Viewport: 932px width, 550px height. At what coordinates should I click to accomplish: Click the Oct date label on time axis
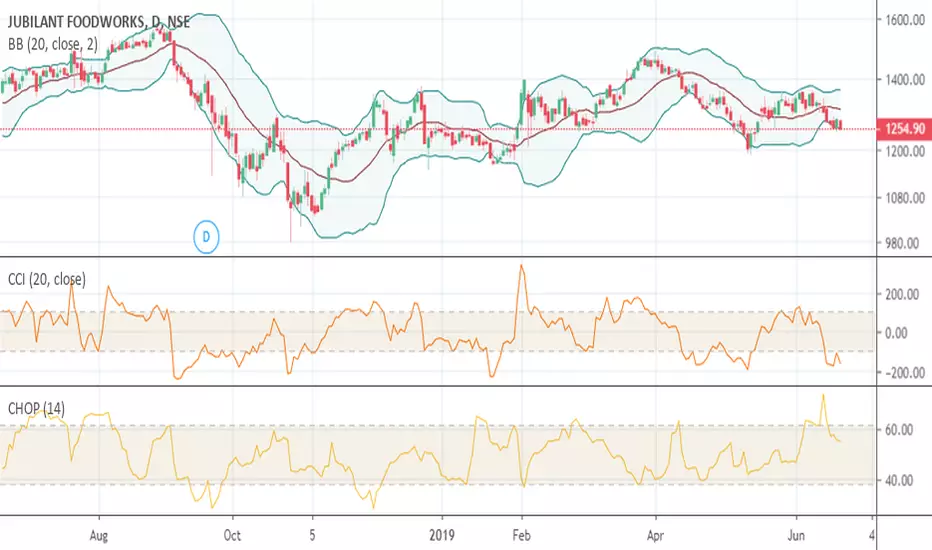pos(232,536)
